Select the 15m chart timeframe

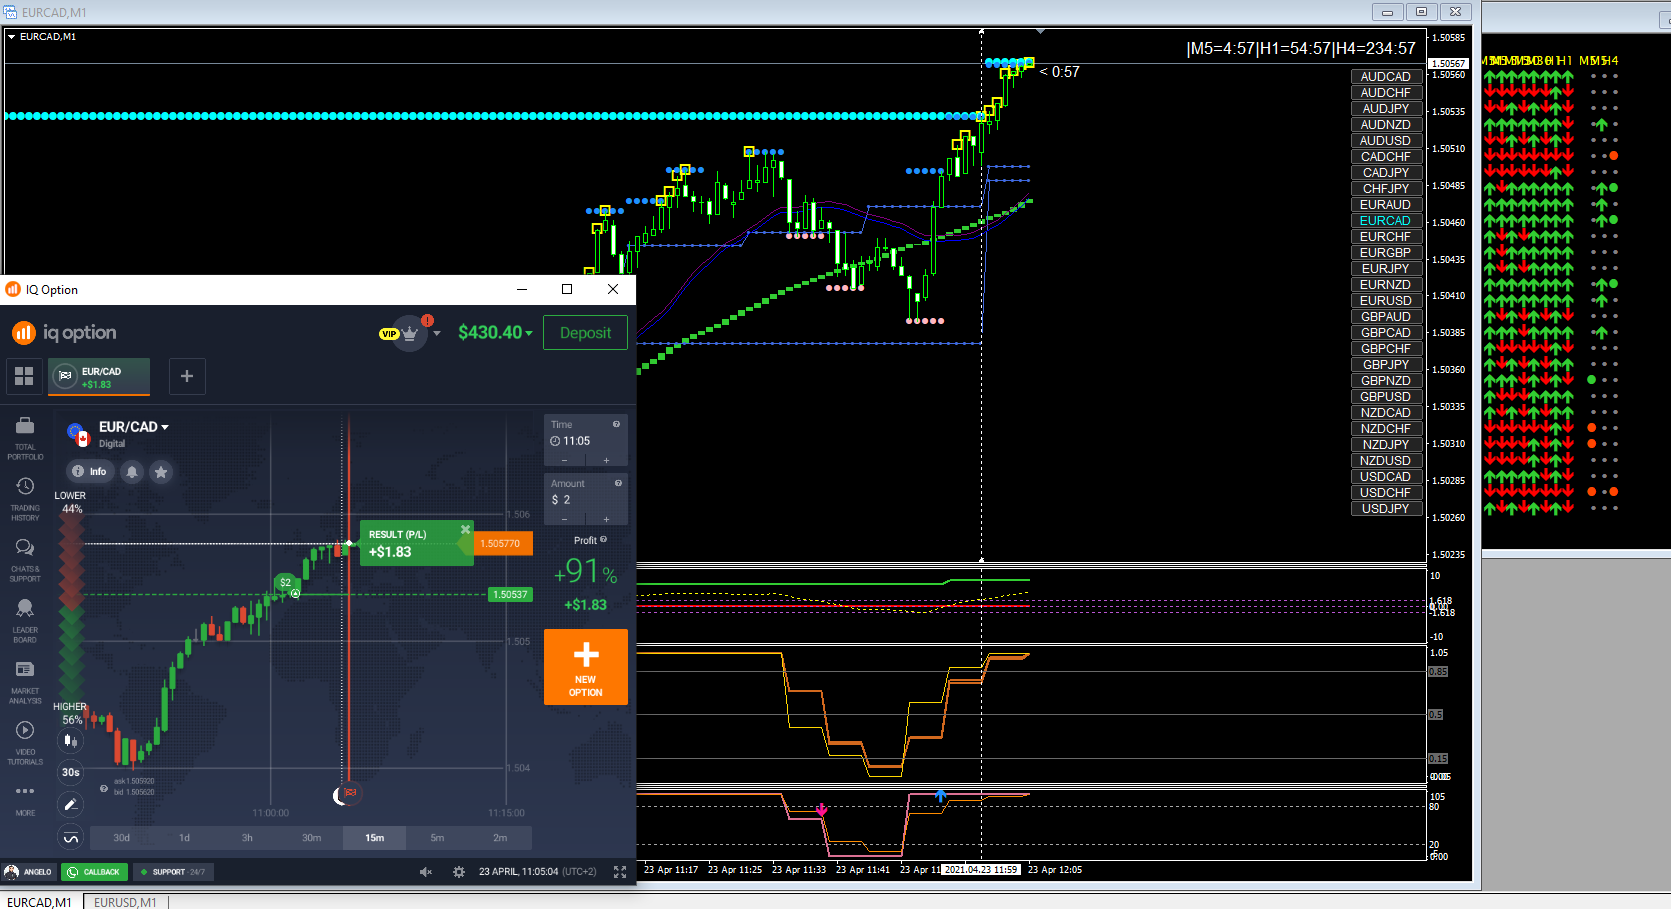374,838
